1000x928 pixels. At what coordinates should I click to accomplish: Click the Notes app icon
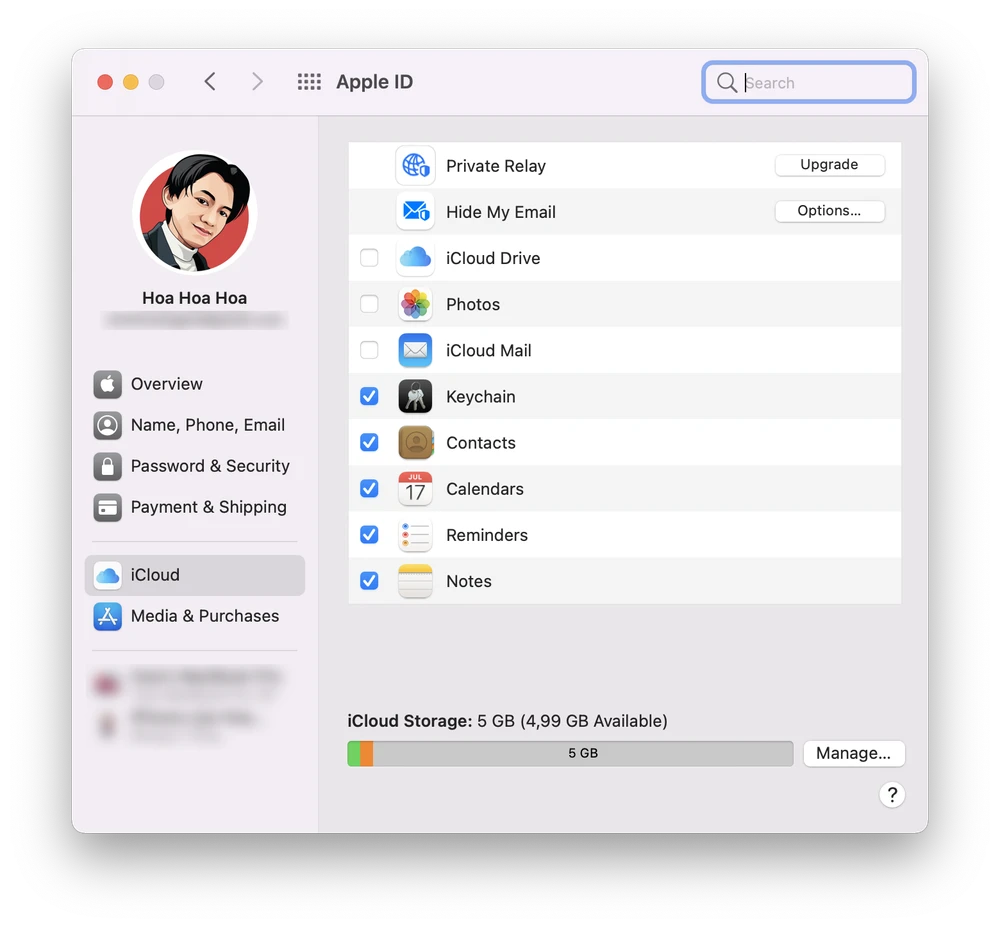415,581
